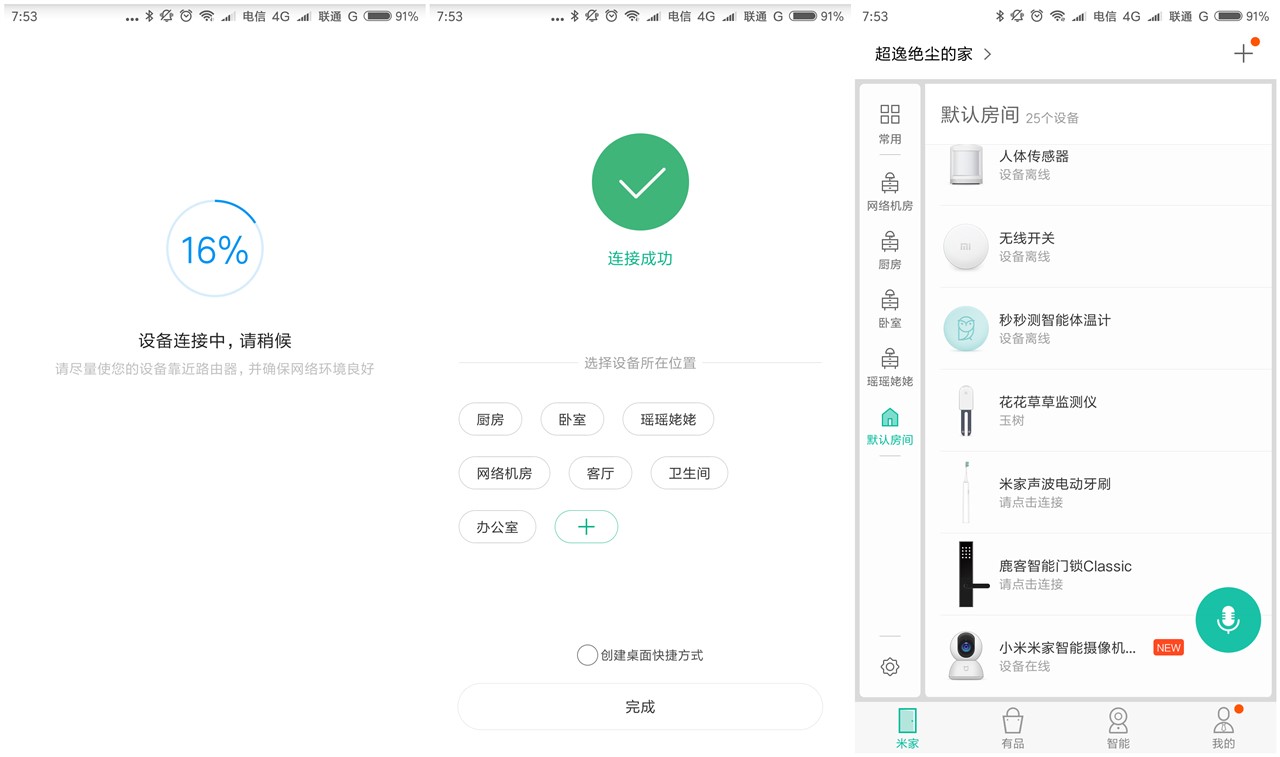This screenshot has height=757, width=1280.
Task: Open sidebar settings gear icon
Action: click(x=890, y=667)
